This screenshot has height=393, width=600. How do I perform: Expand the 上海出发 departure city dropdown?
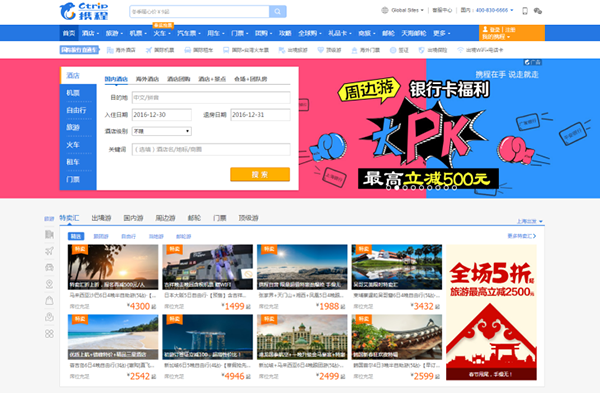coord(530,221)
